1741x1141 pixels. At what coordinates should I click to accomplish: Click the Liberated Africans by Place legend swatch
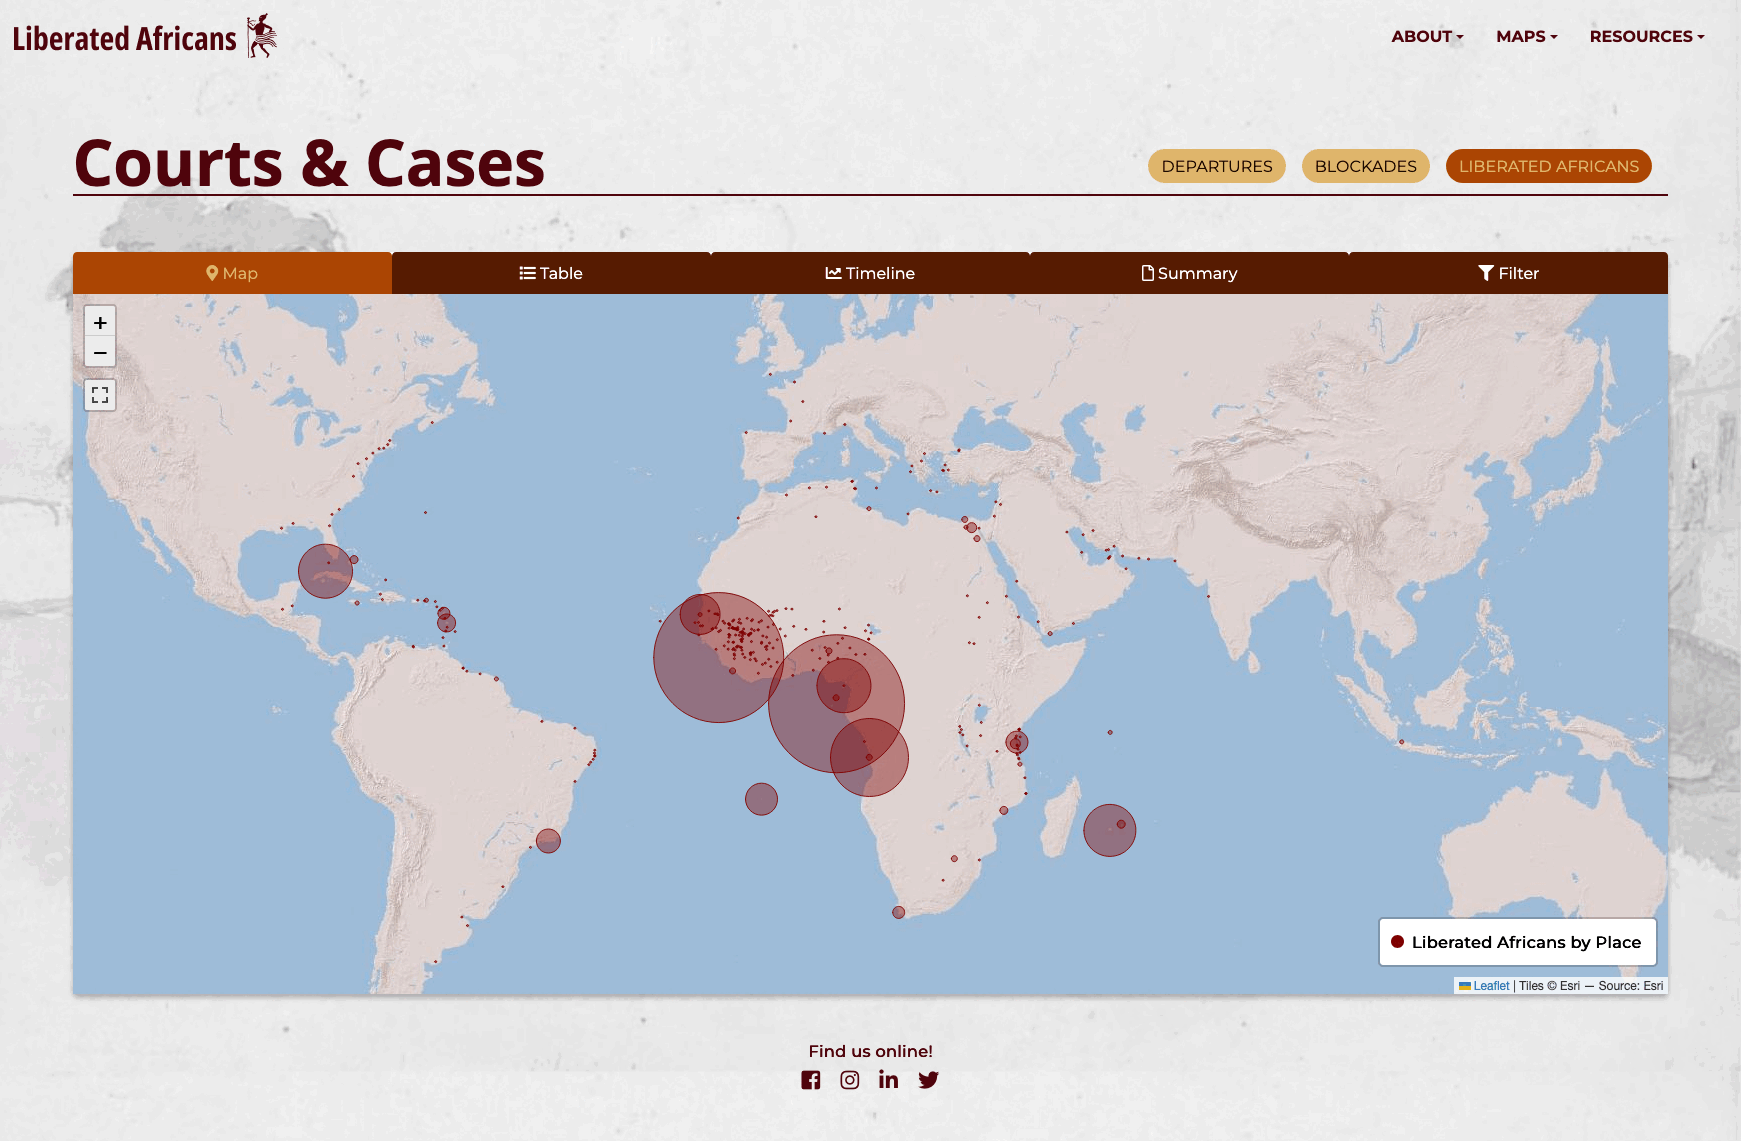click(1398, 942)
